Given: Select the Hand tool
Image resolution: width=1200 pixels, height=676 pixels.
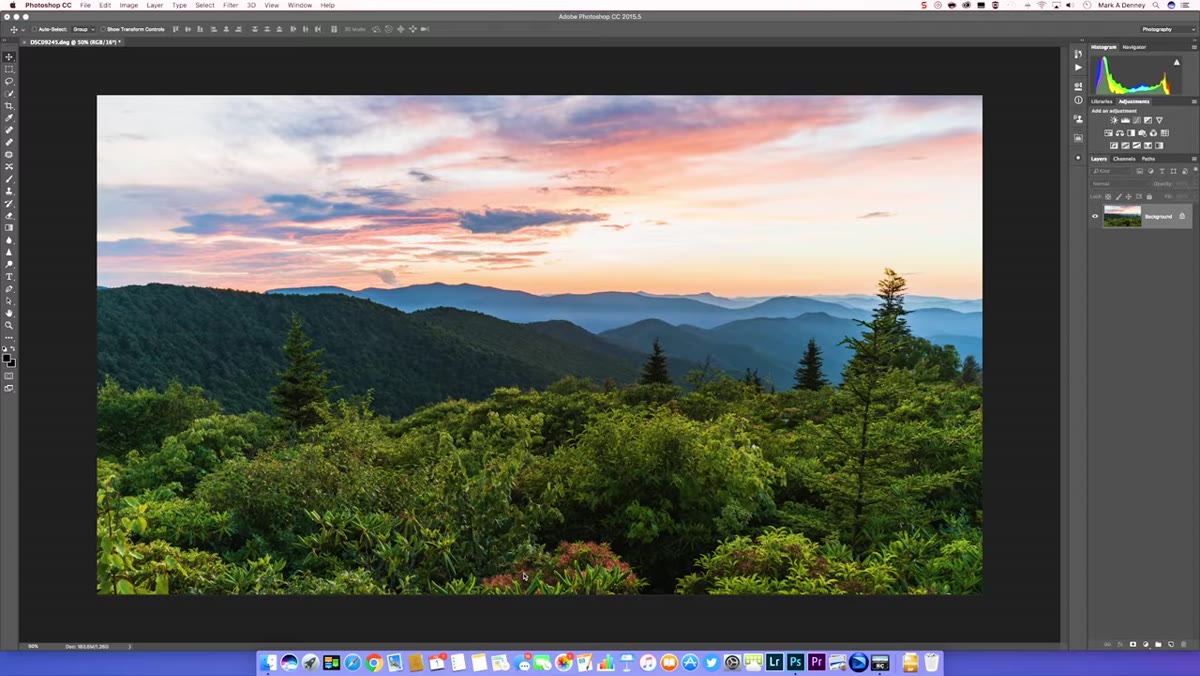Looking at the screenshot, I should (x=8, y=313).
